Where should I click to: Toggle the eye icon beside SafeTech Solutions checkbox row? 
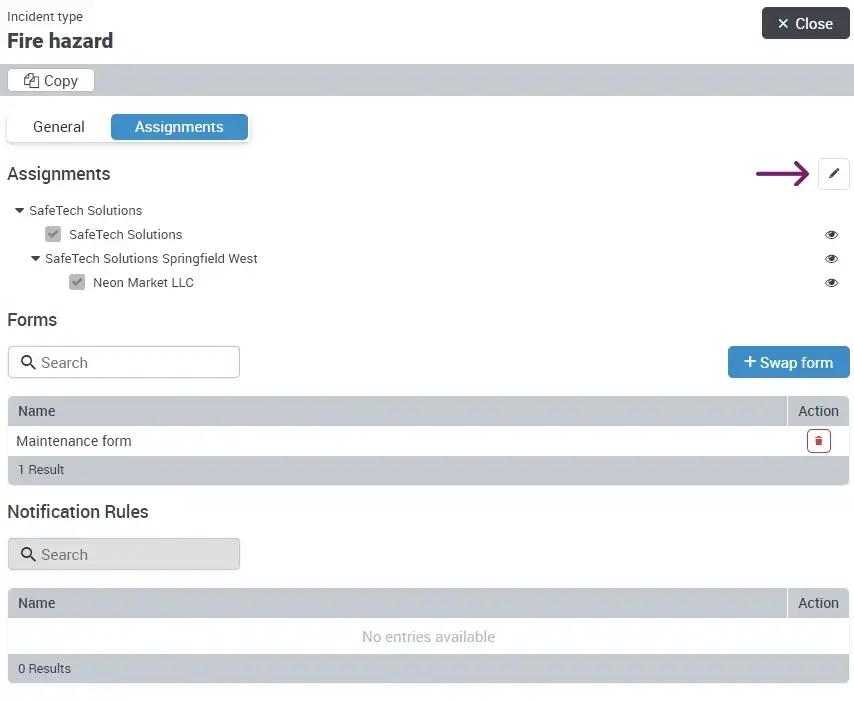831,235
